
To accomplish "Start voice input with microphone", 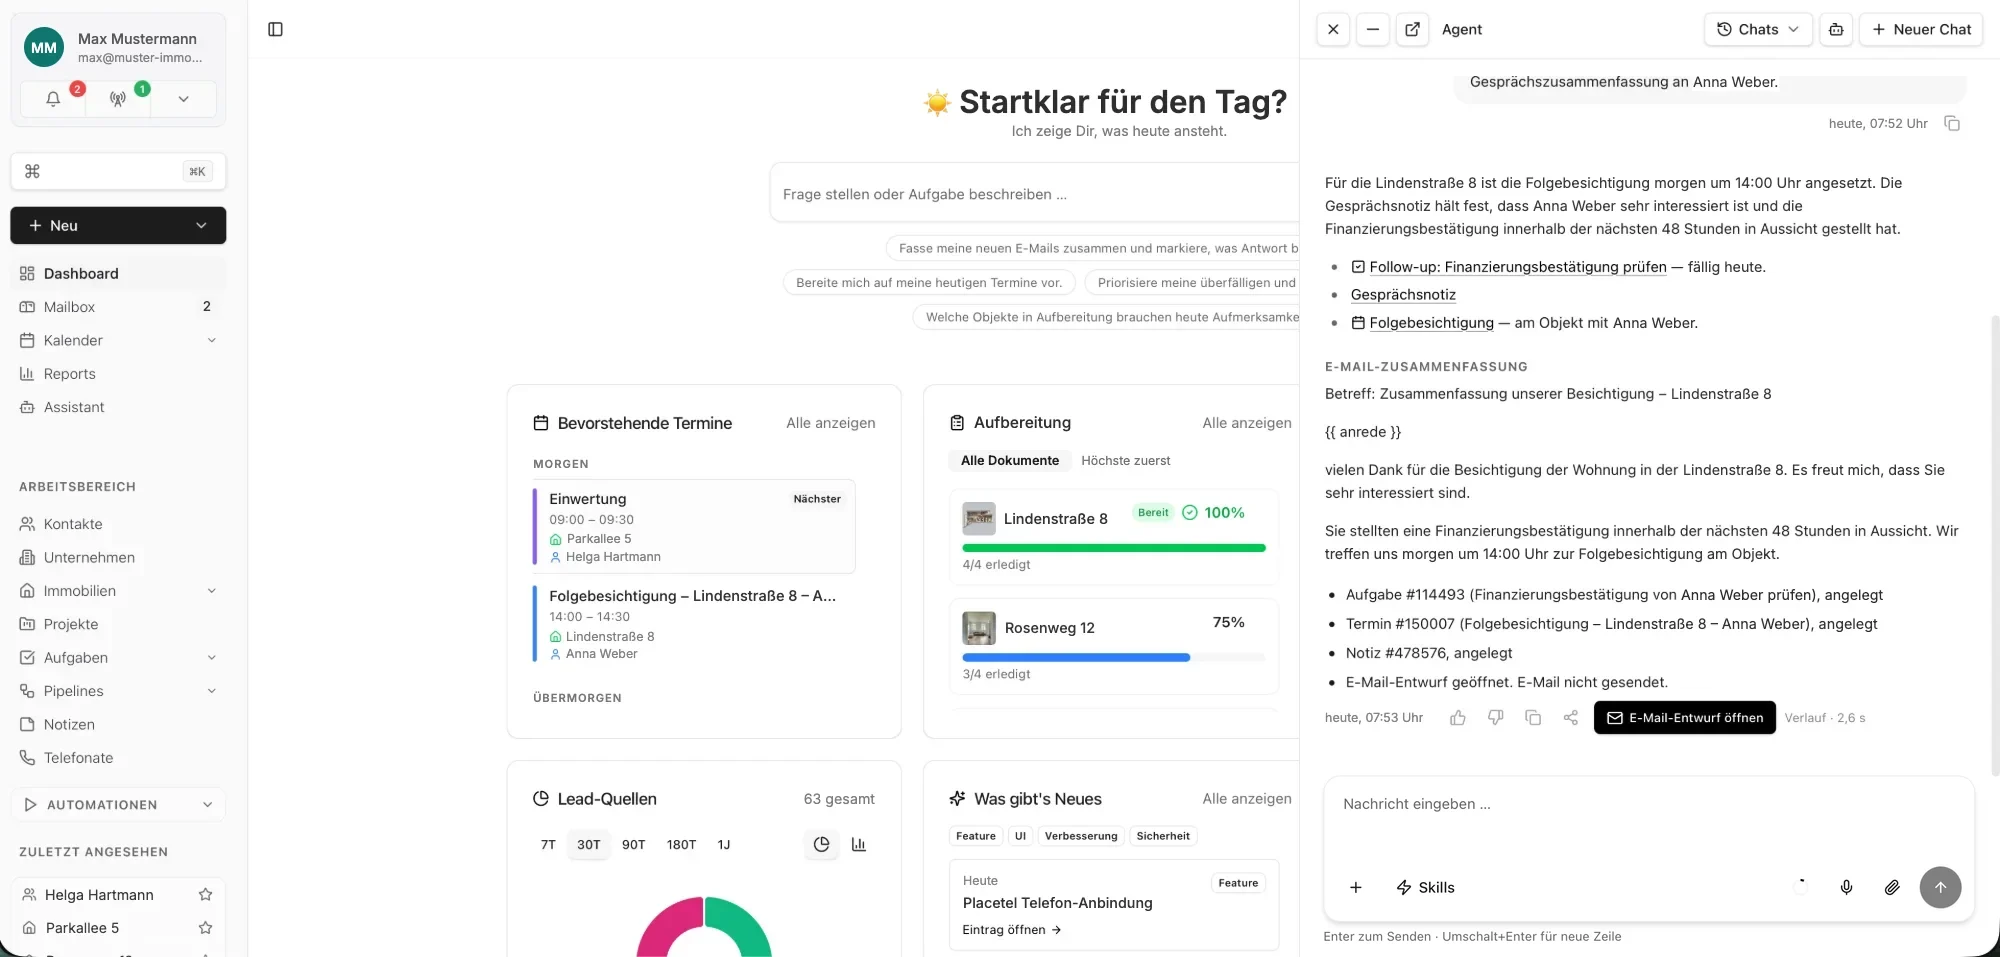I will pos(1846,887).
